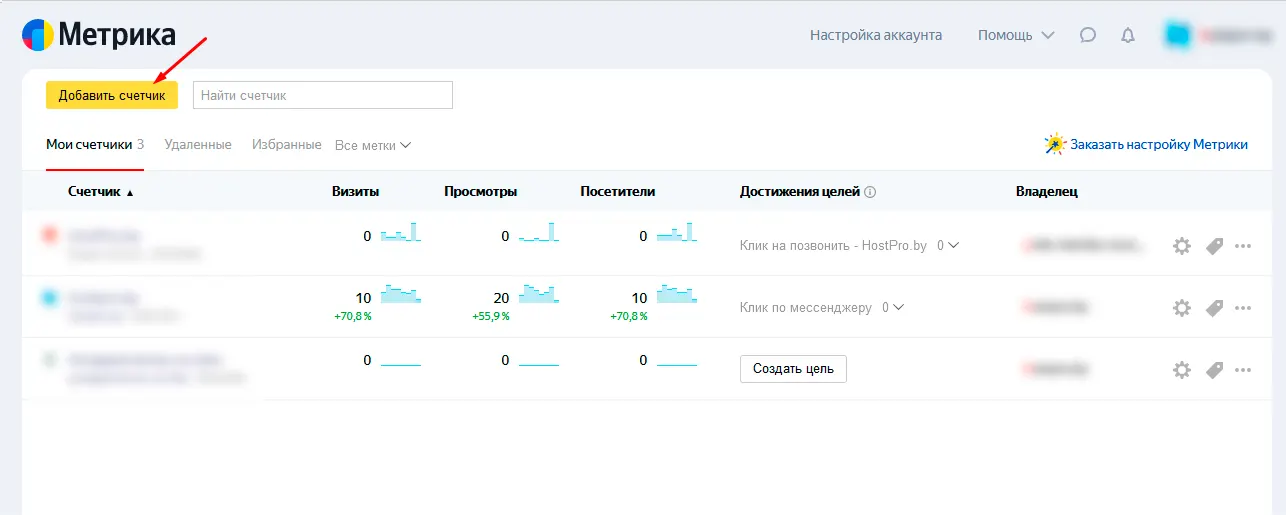Click the magic wand icon beside 'Заказать настройку Метрики'

click(x=1055, y=144)
